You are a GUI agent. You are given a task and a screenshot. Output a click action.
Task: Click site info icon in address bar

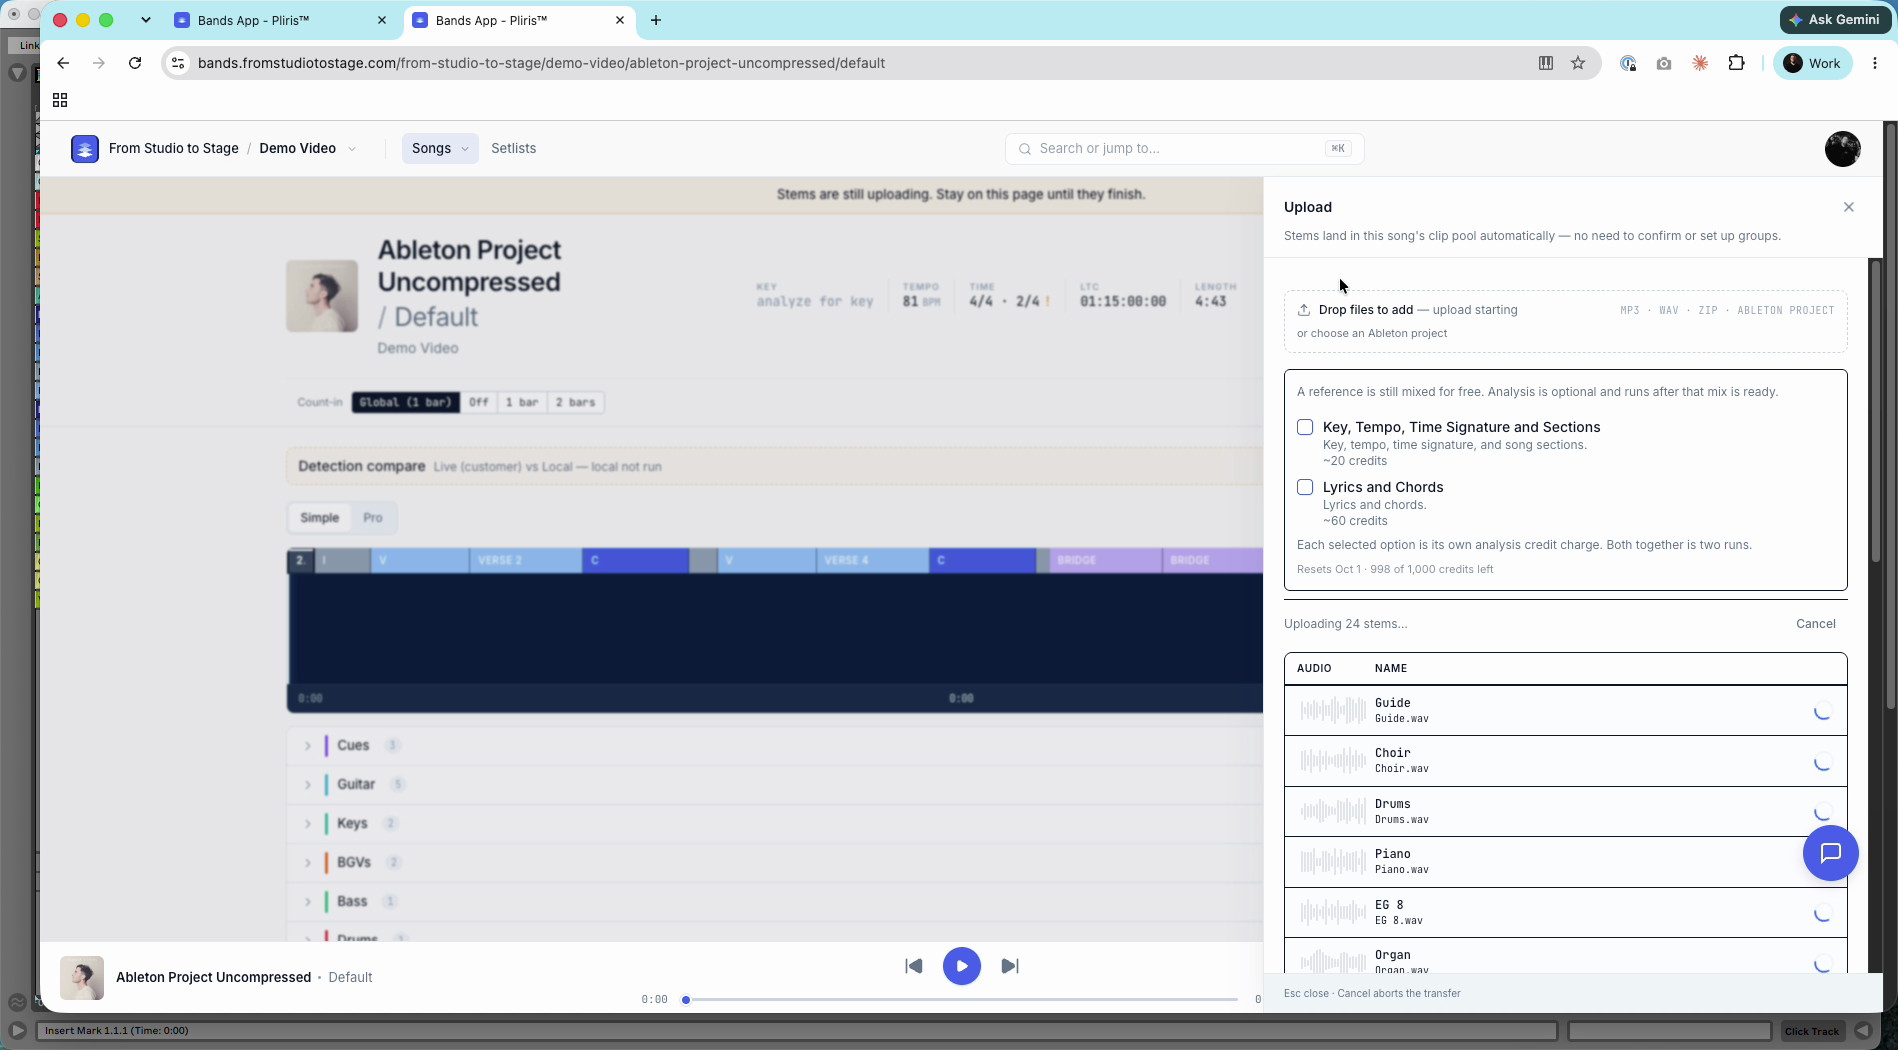click(x=178, y=63)
